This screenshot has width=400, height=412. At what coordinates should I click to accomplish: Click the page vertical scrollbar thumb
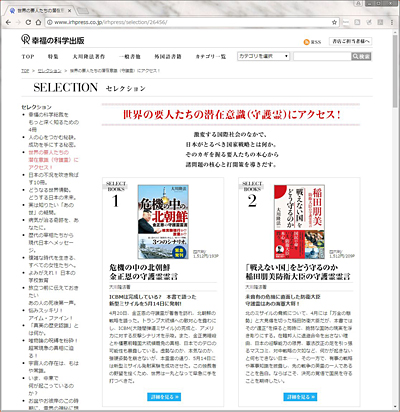click(x=396, y=72)
